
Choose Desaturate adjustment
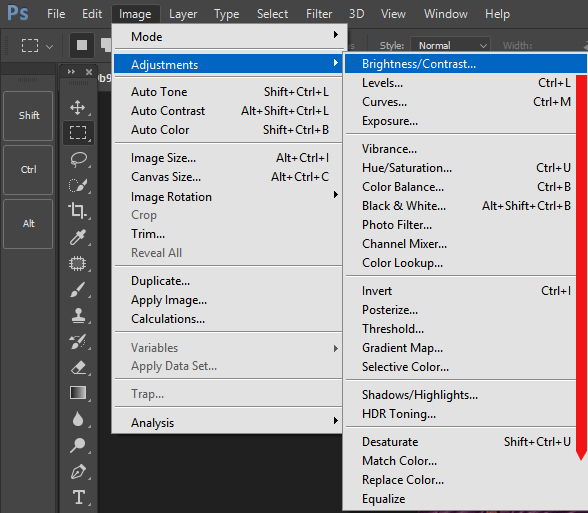coord(460,442)
